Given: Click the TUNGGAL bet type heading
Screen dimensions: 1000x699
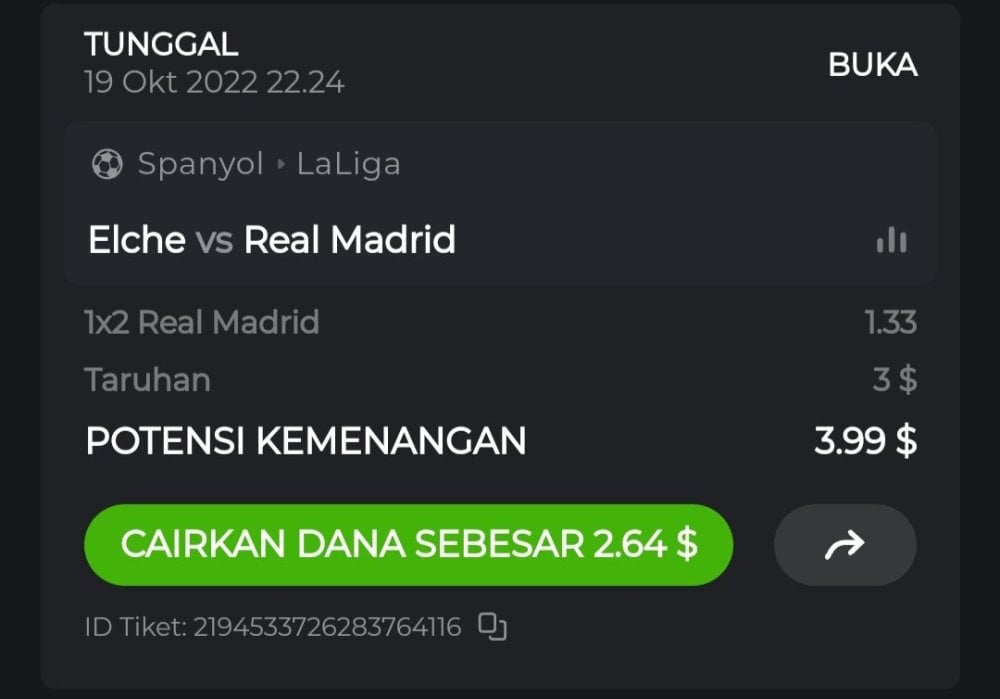Looking at the screenshot, I should tap(161, 44).
